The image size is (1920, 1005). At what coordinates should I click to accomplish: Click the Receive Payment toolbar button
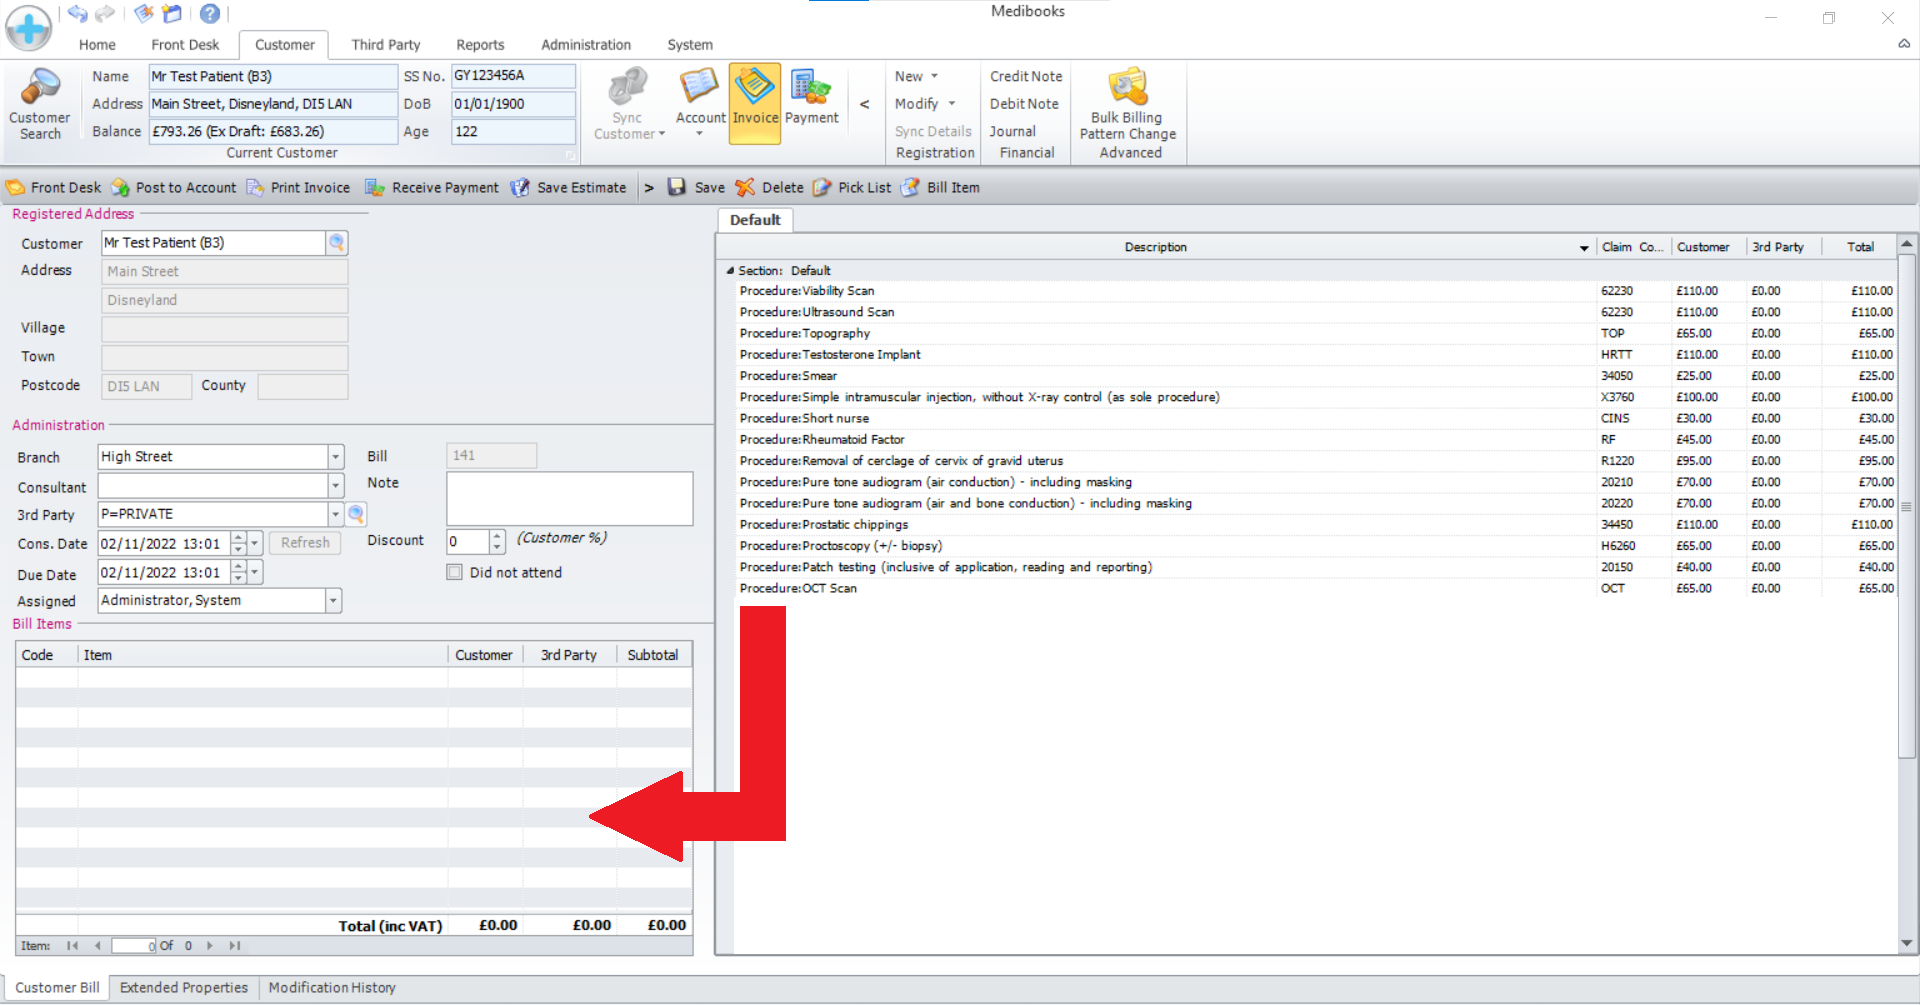[432, 188]
